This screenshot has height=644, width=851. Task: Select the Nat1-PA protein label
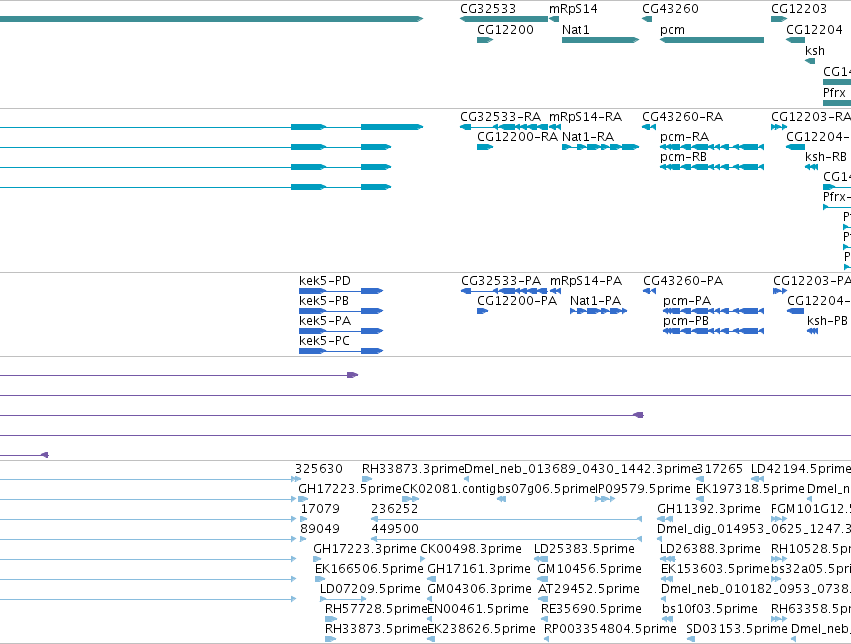click(x=595, y=301)
